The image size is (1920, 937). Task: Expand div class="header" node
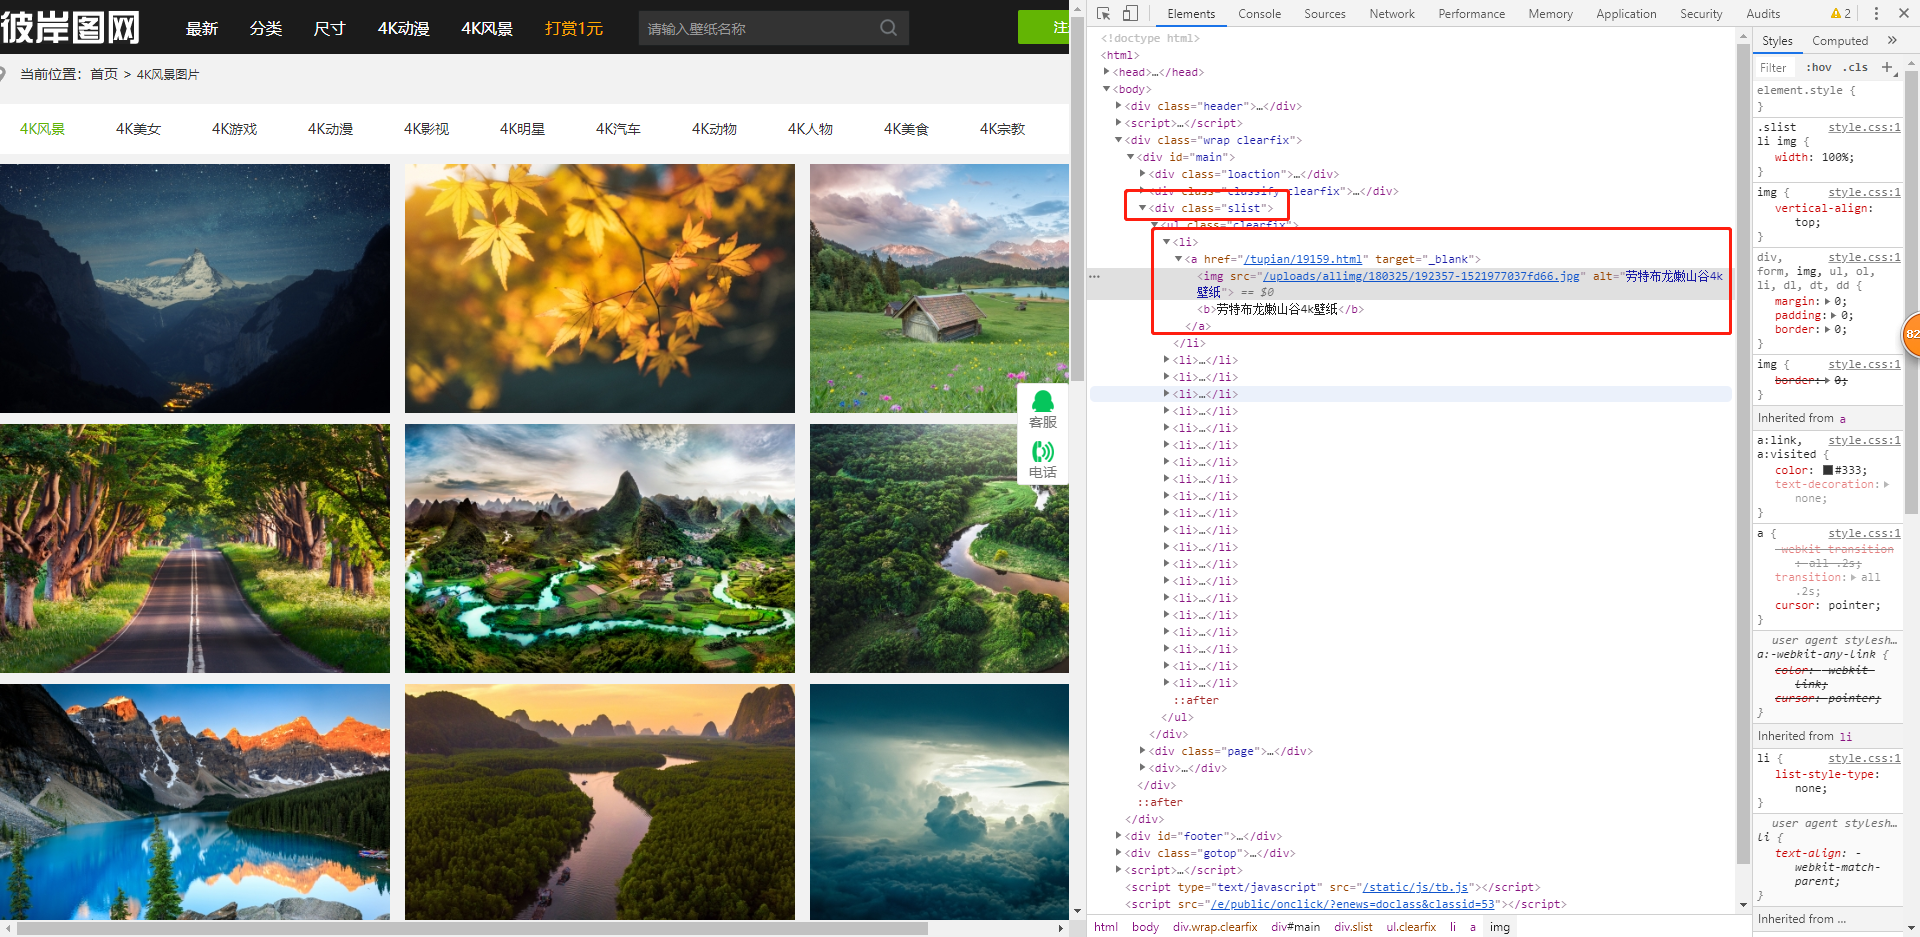1119,106
